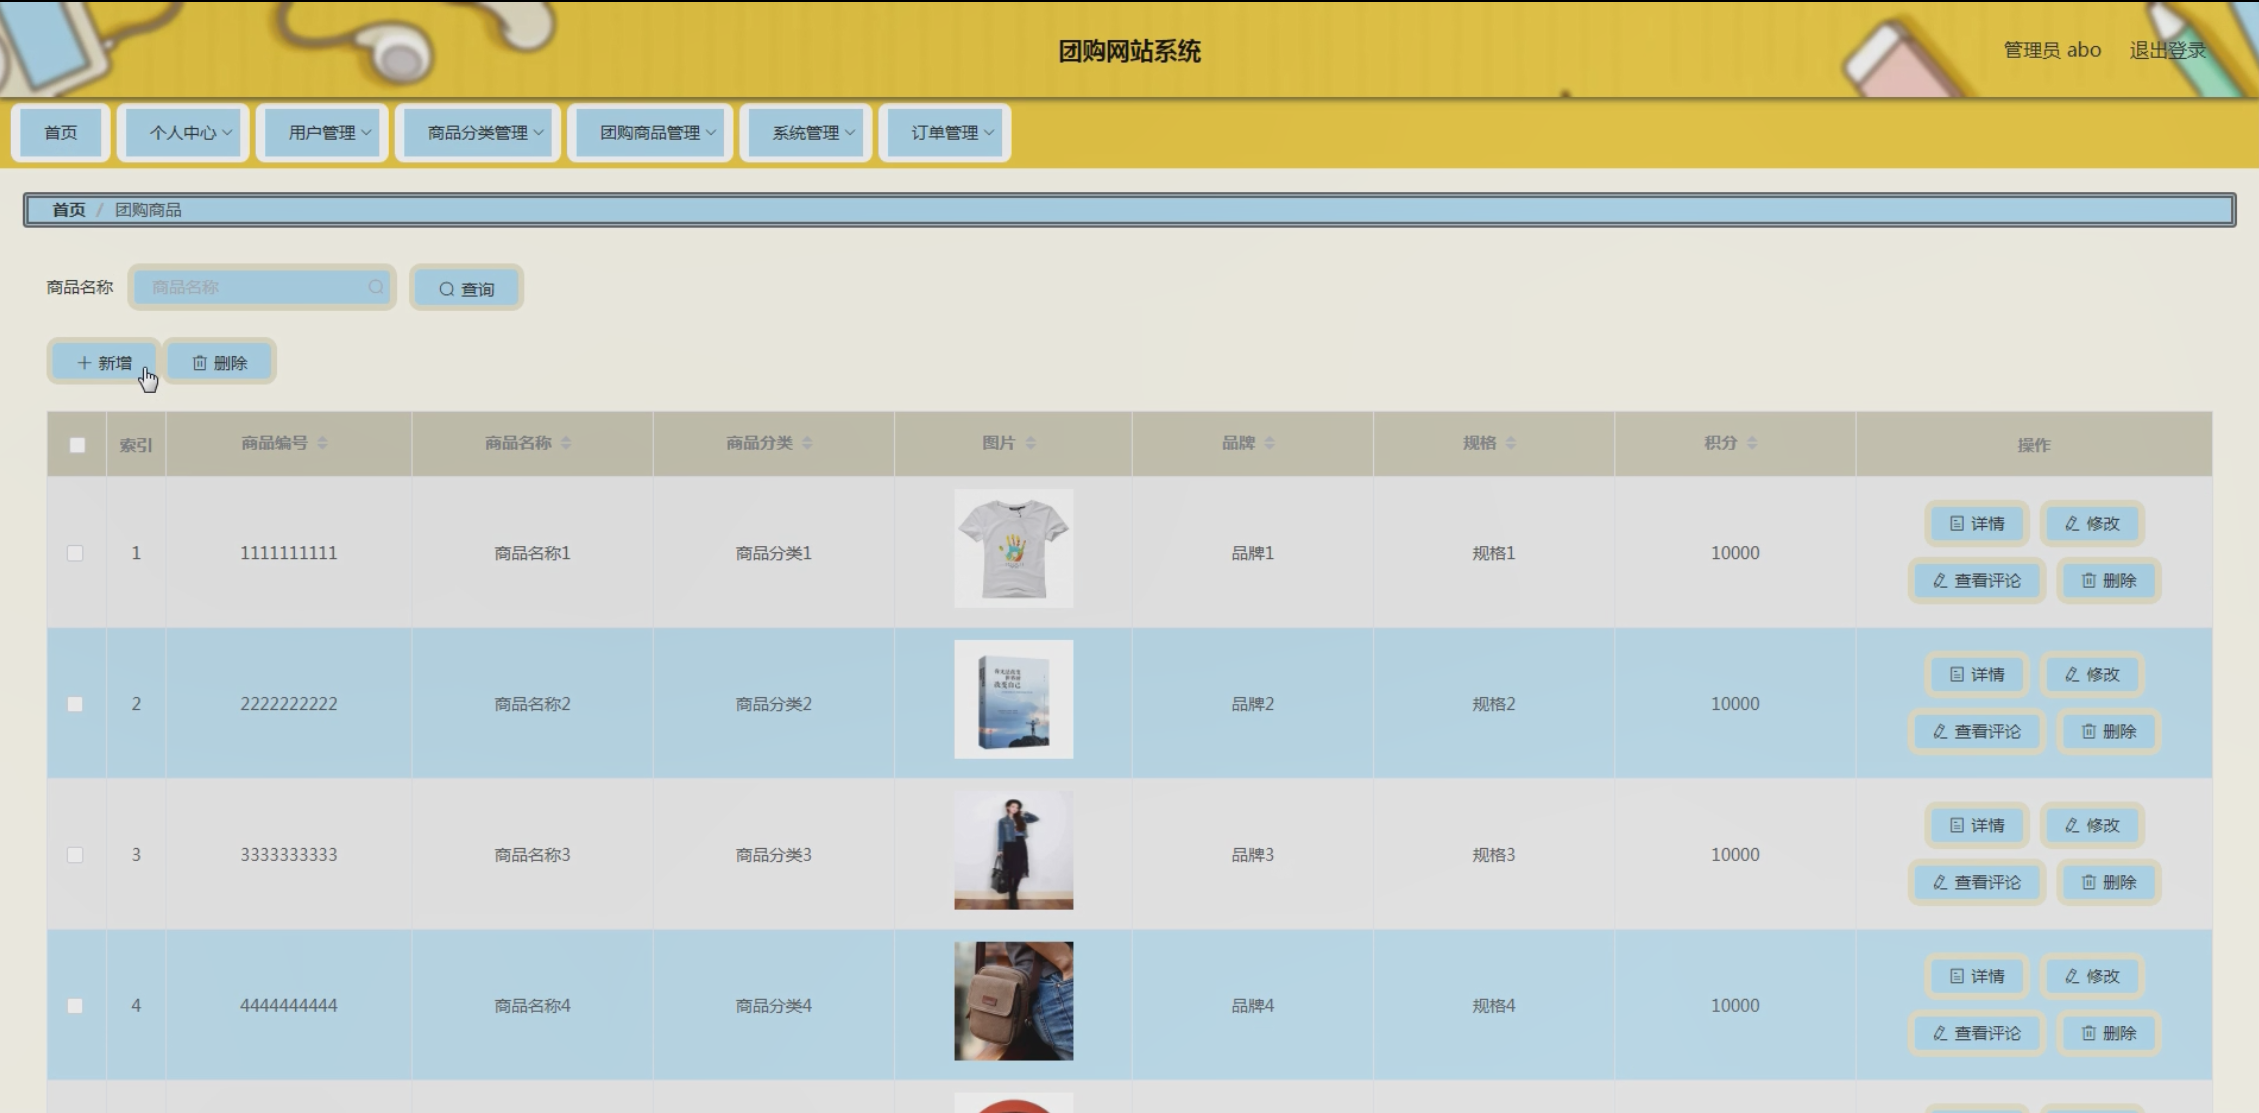Click the sort arrows on the 品牌 column
Image resolution: width=2259 pixels, height=1113 pixels.
point(1269,443)
